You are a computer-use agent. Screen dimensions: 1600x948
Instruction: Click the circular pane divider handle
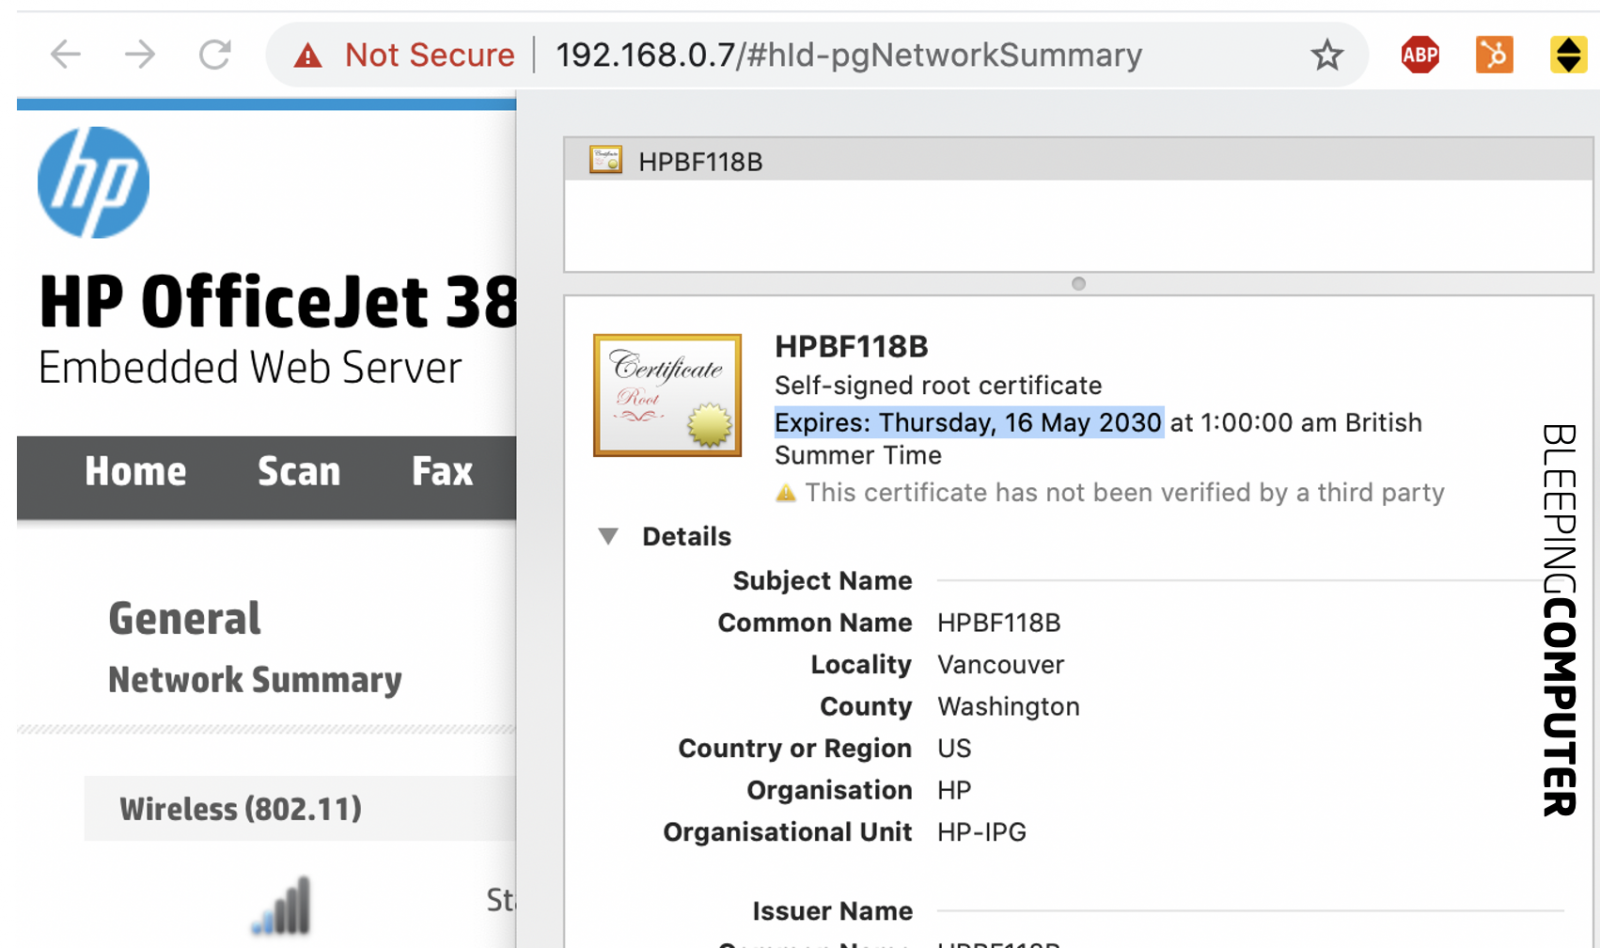[1078, 284]
